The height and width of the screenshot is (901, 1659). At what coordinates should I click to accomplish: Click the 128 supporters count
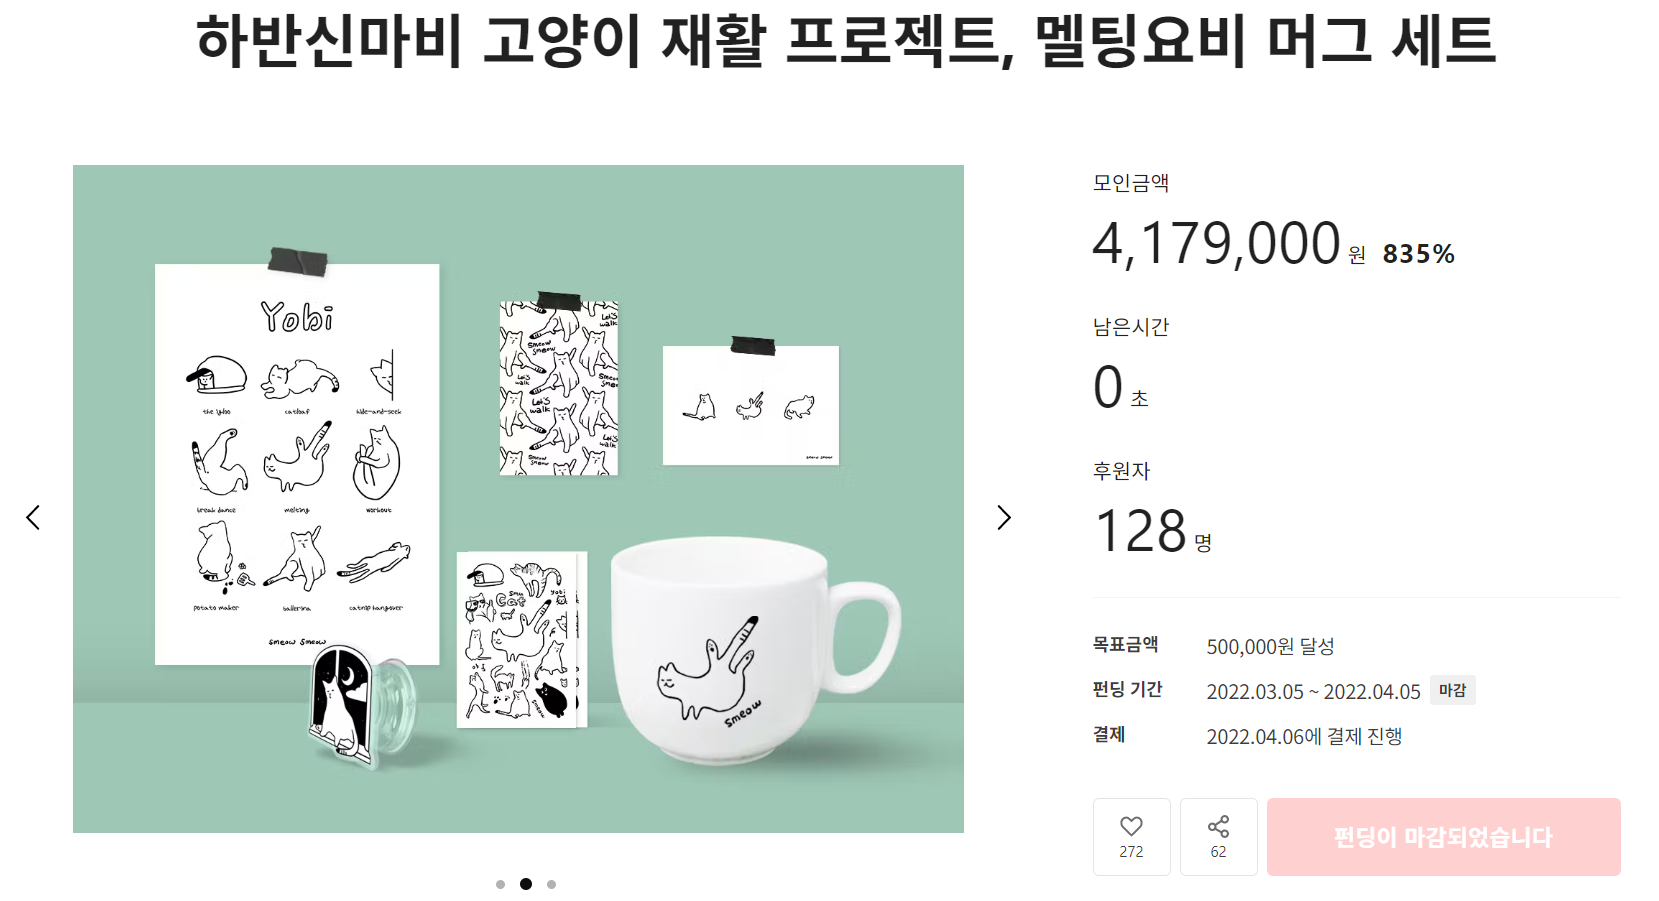[1140, 531]
